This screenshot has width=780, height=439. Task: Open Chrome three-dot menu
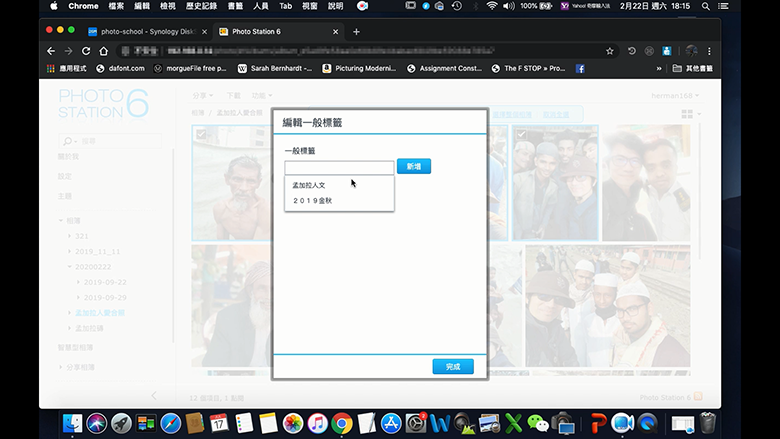coord(709,51)
